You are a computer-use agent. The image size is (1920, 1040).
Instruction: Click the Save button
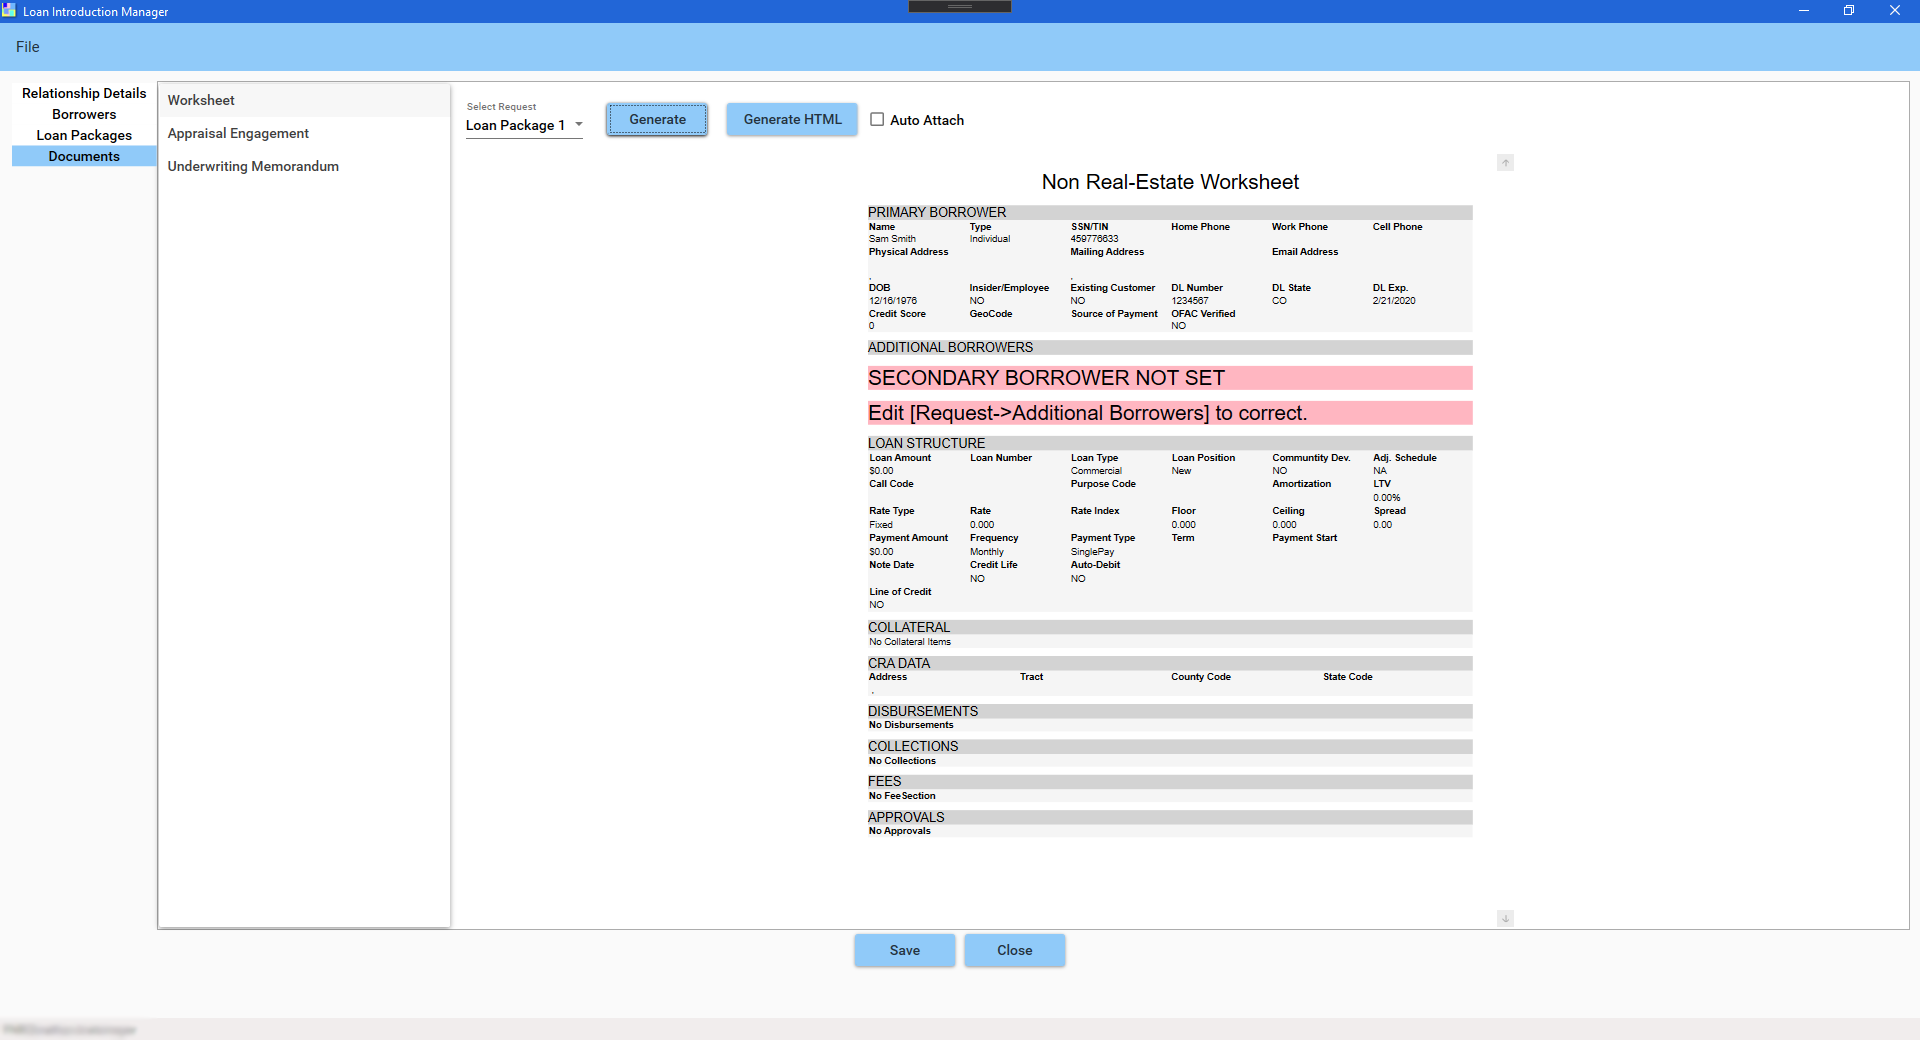tap(904, 950)
